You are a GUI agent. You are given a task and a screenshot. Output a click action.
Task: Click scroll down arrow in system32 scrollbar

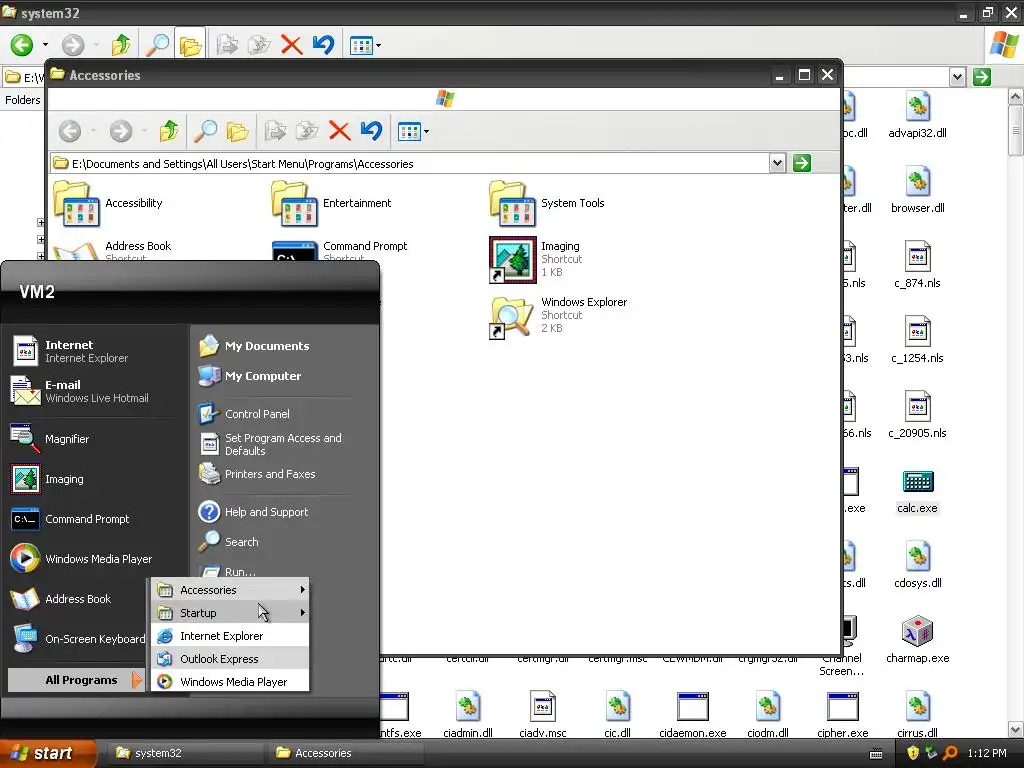coord(1016,729)
